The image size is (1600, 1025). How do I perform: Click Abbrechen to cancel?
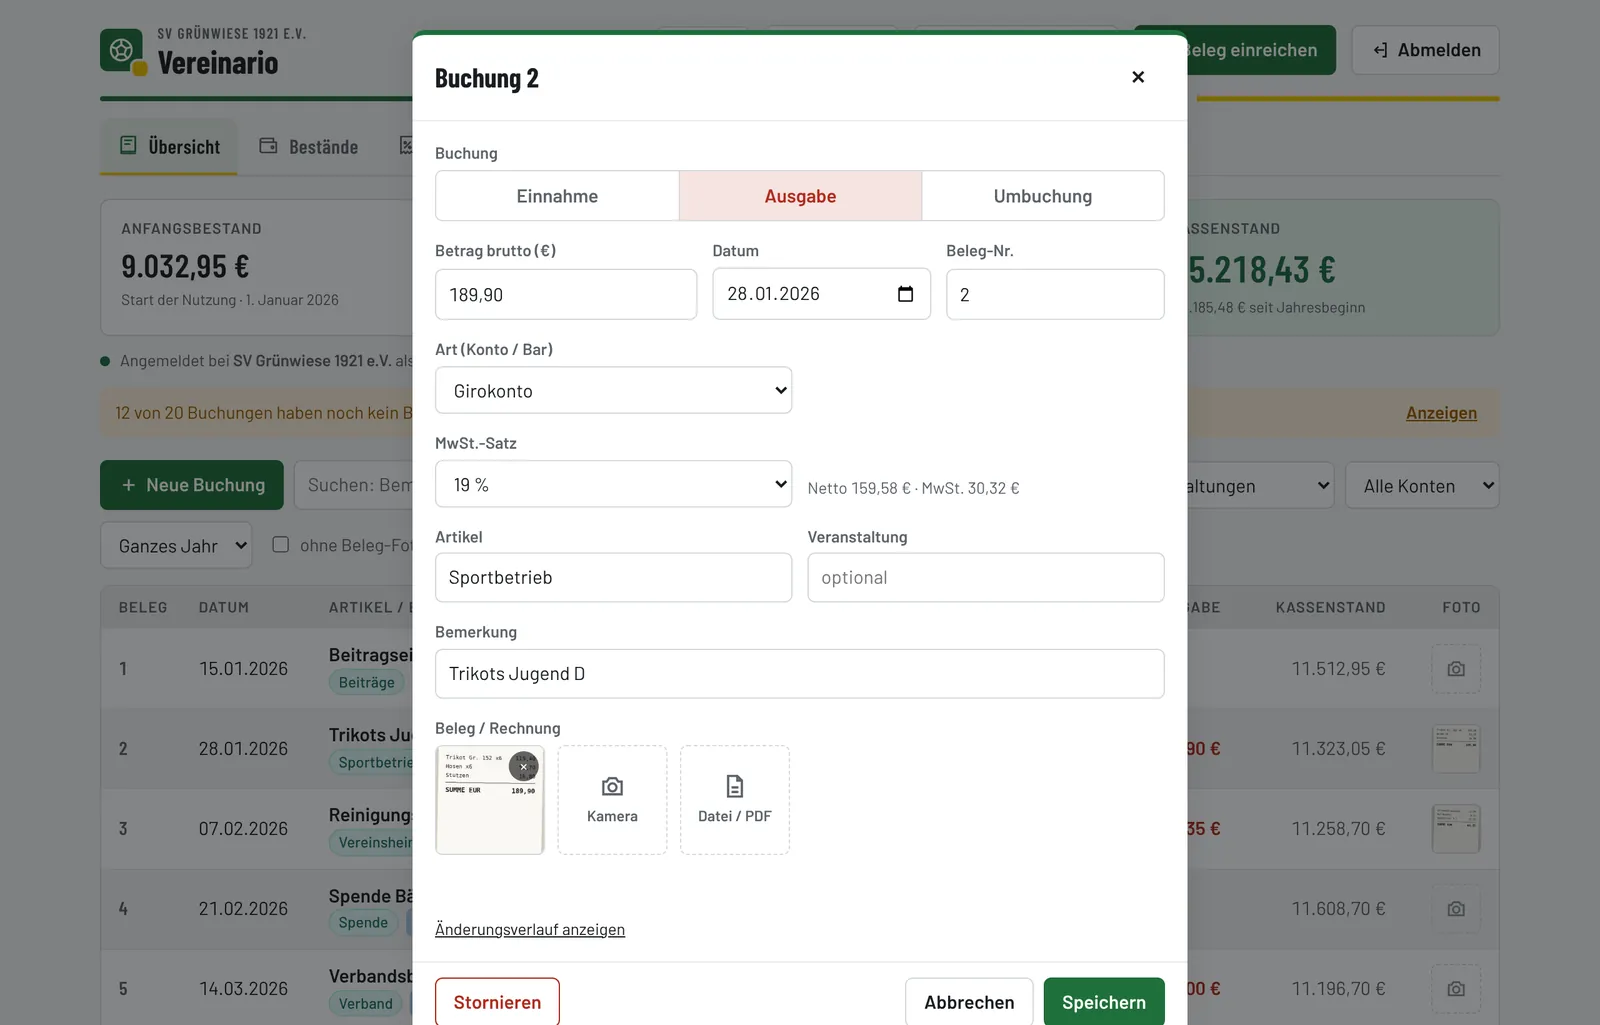pos(969,1002)
